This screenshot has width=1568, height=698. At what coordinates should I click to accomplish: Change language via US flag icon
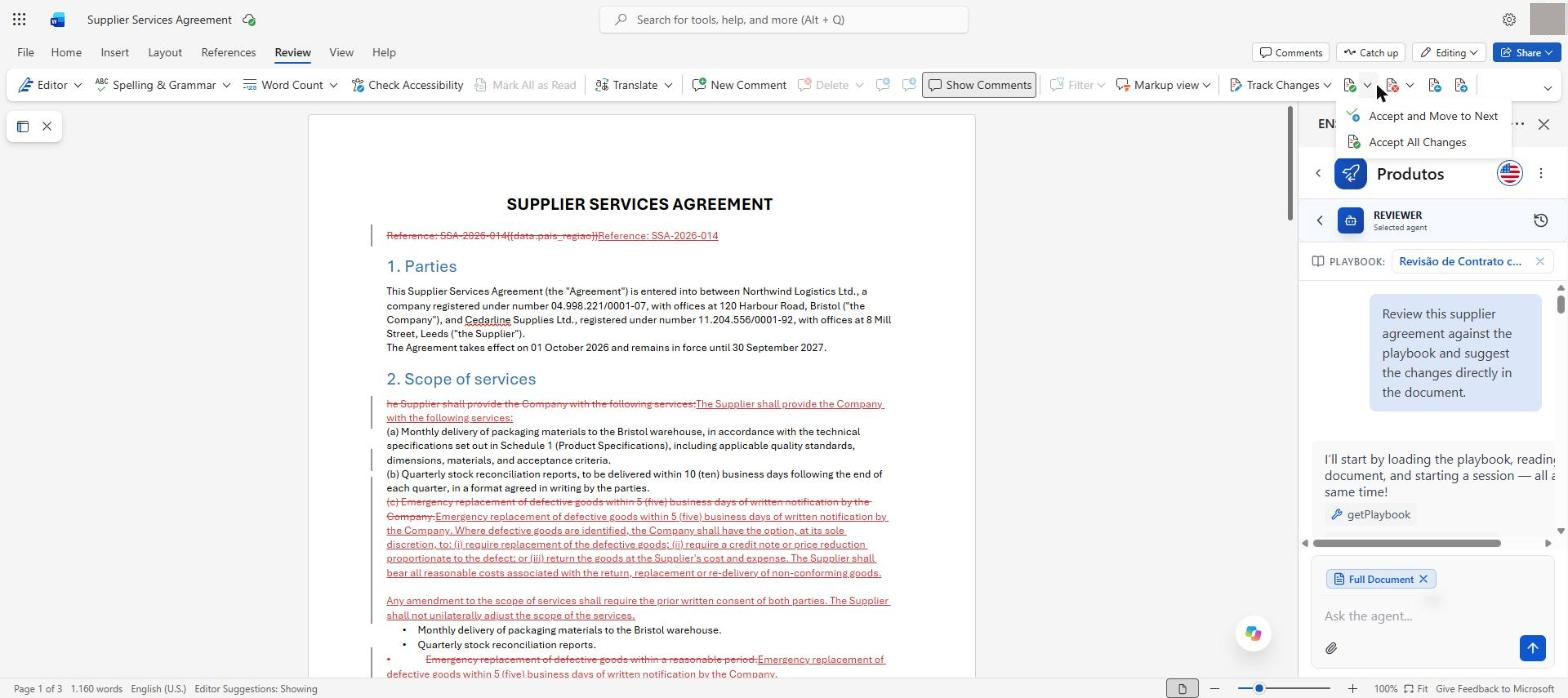[x=1509, y=173]
